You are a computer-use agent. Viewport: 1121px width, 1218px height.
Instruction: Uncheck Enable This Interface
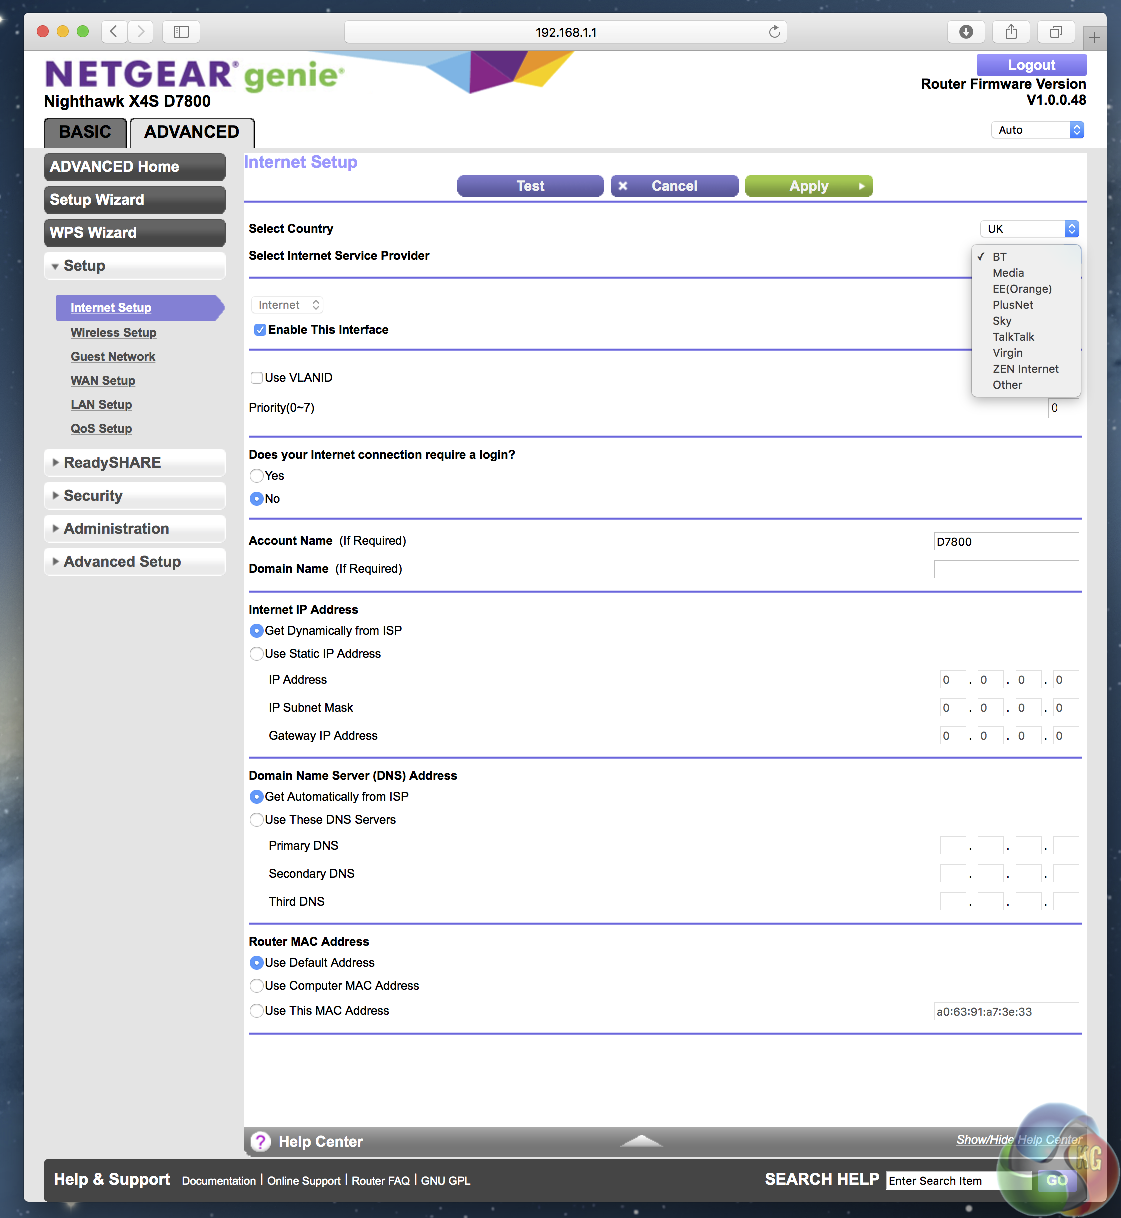(x=260, y=330)
